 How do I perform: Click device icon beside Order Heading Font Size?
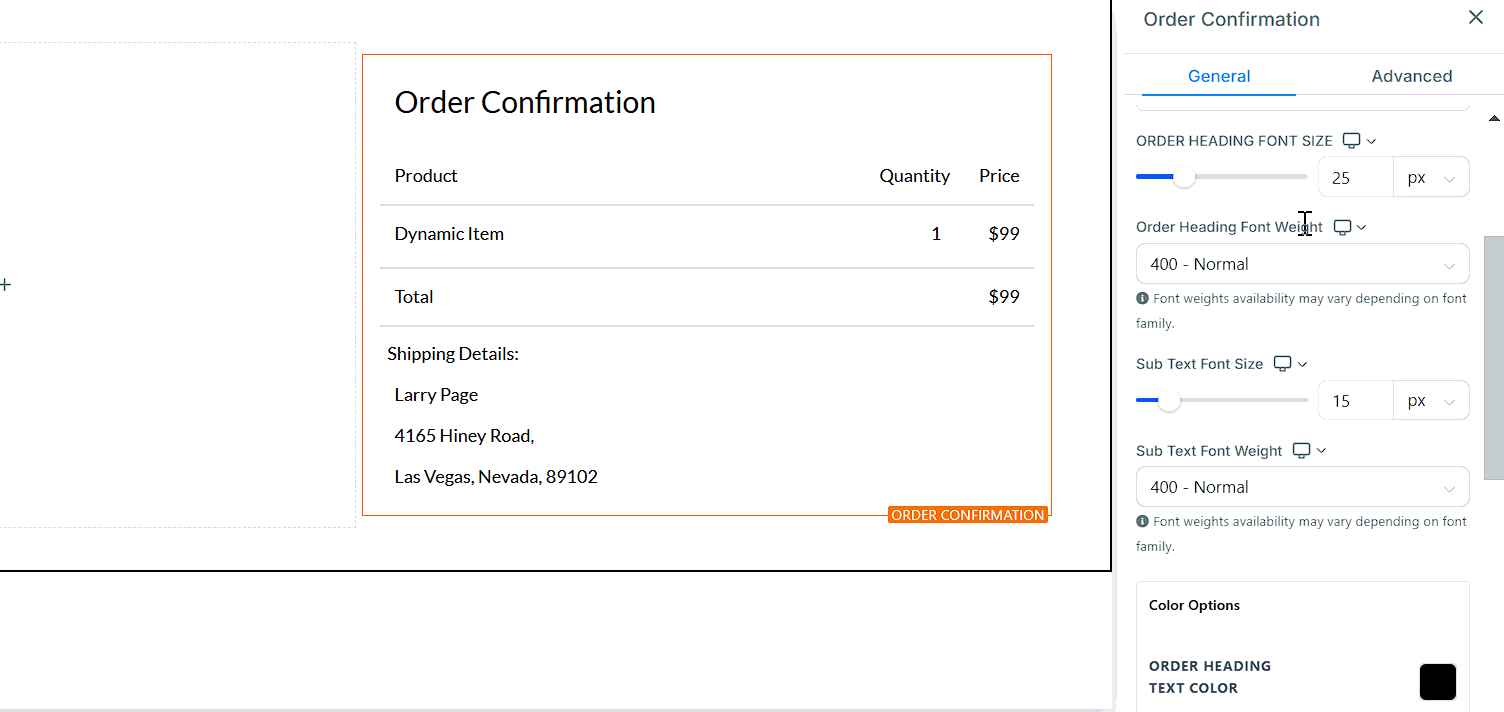tap(1351, 140)
